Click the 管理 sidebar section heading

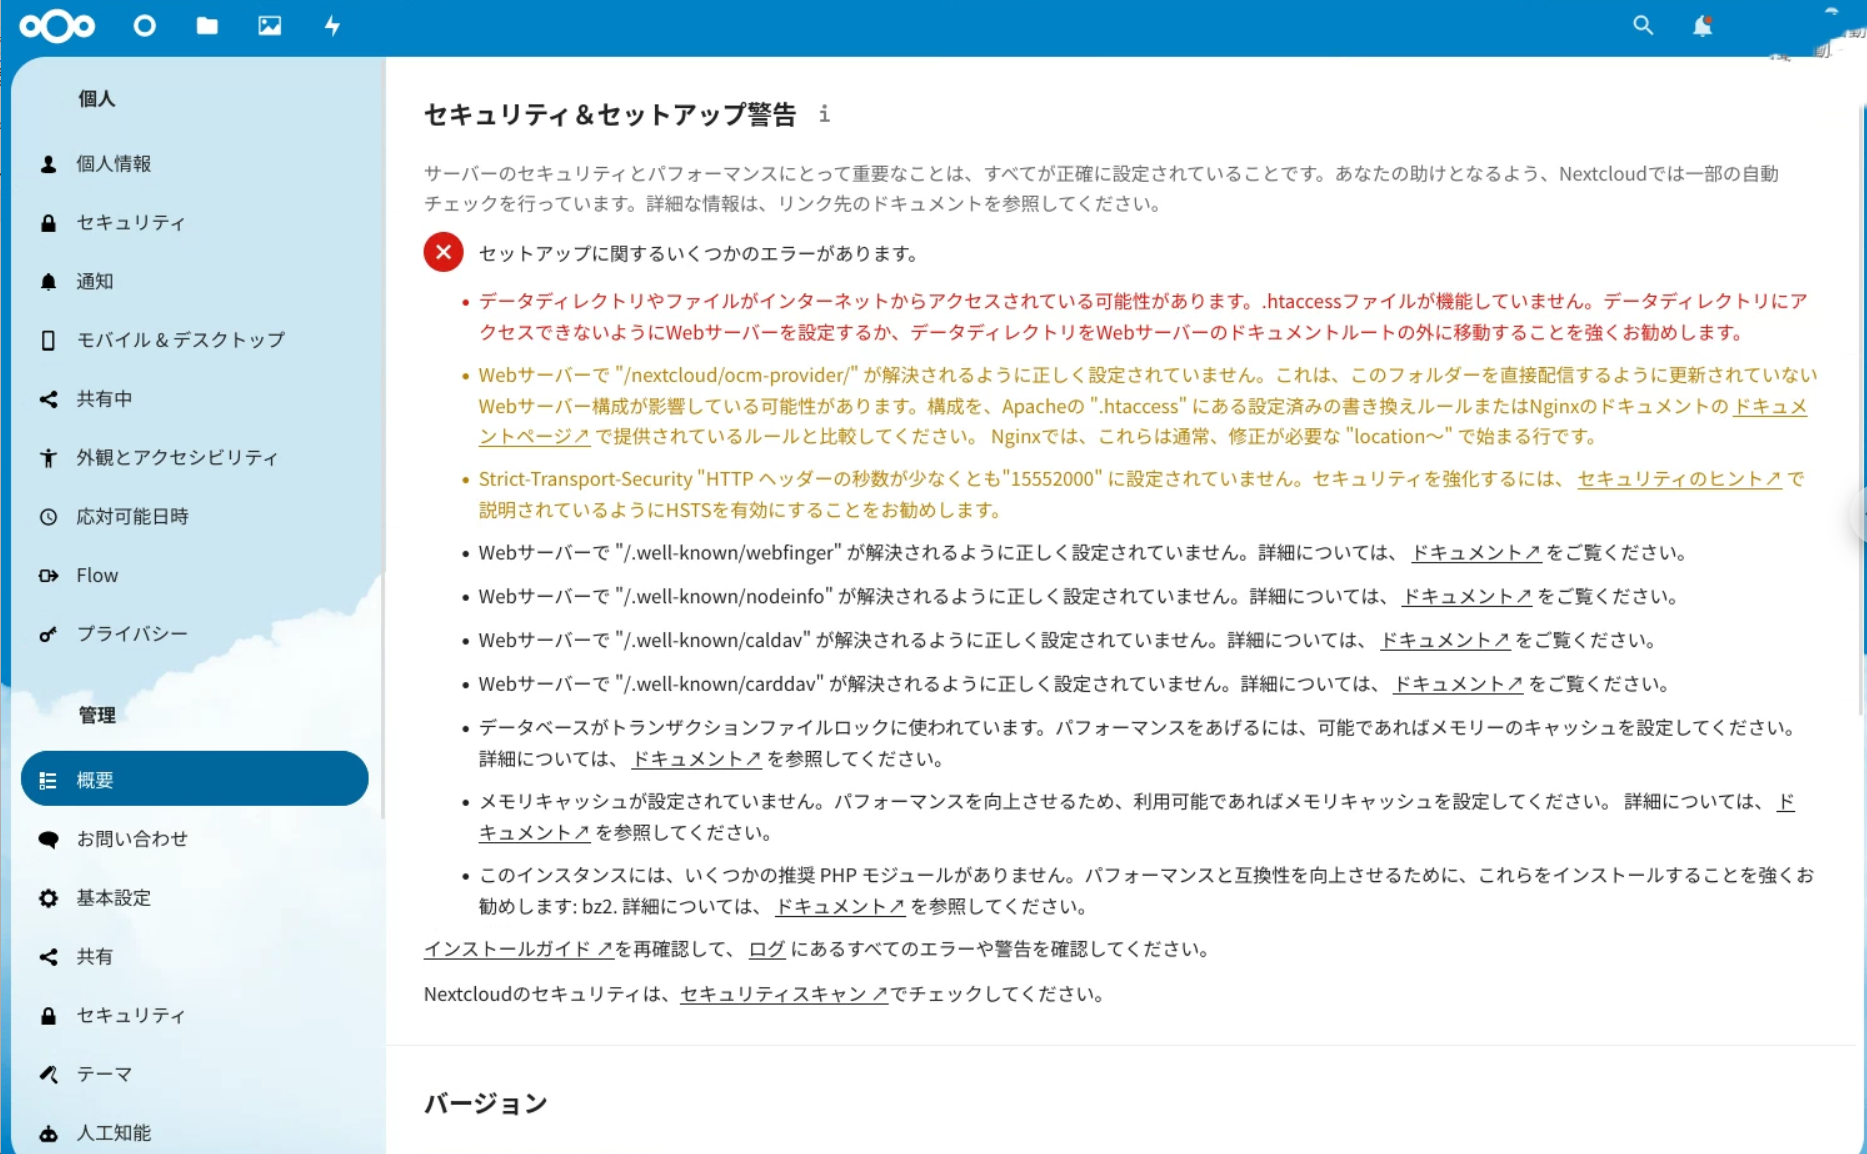coord(97,715)
